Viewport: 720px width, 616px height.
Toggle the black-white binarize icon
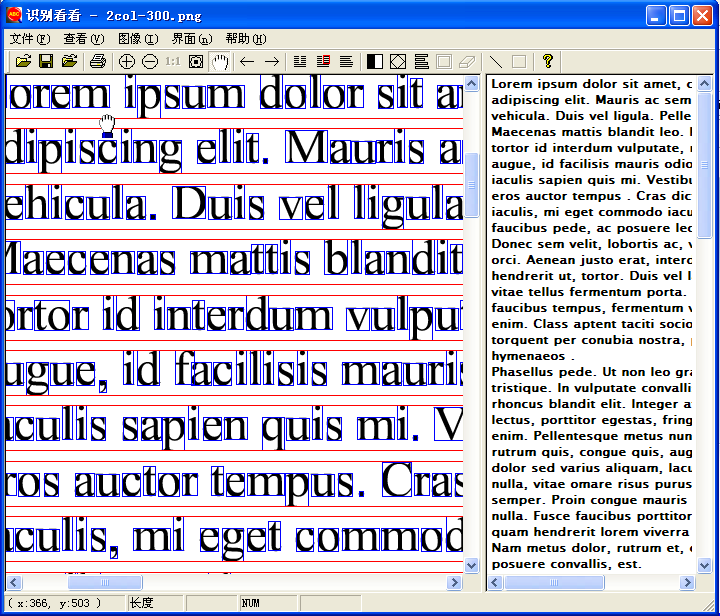click(x=375, y=62)
